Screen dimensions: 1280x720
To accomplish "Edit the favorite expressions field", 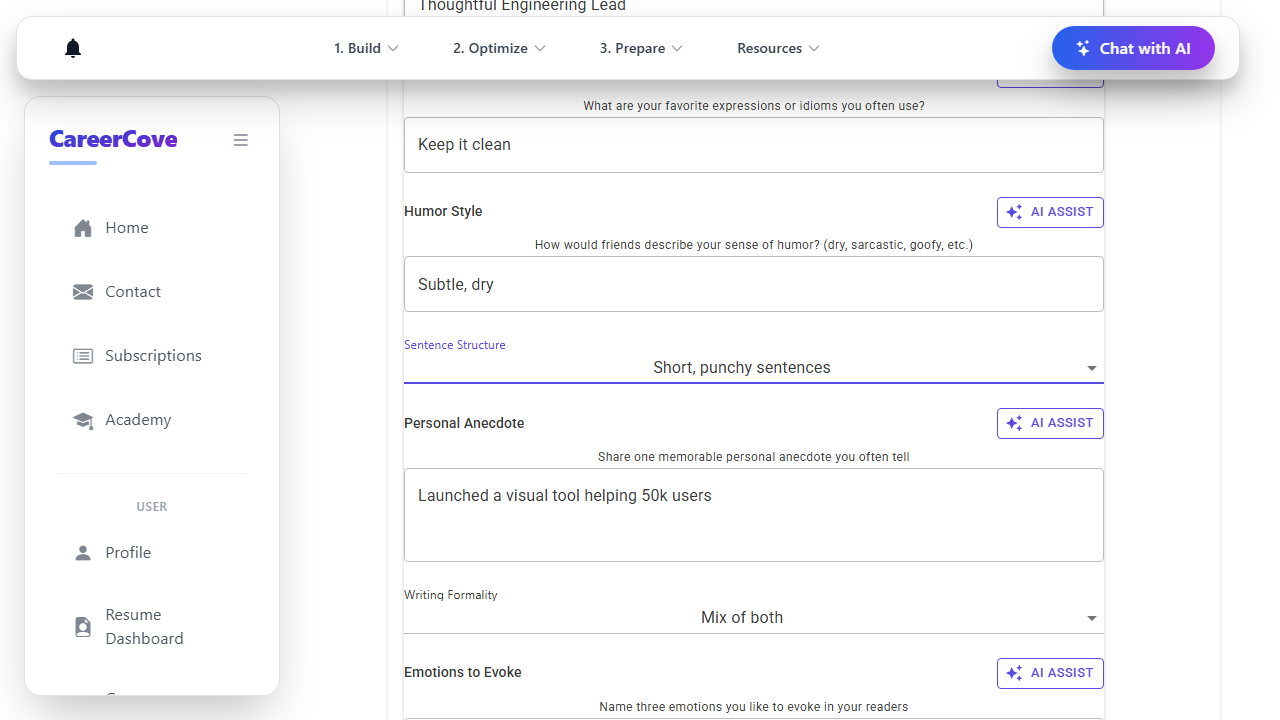I will (754, 145).
